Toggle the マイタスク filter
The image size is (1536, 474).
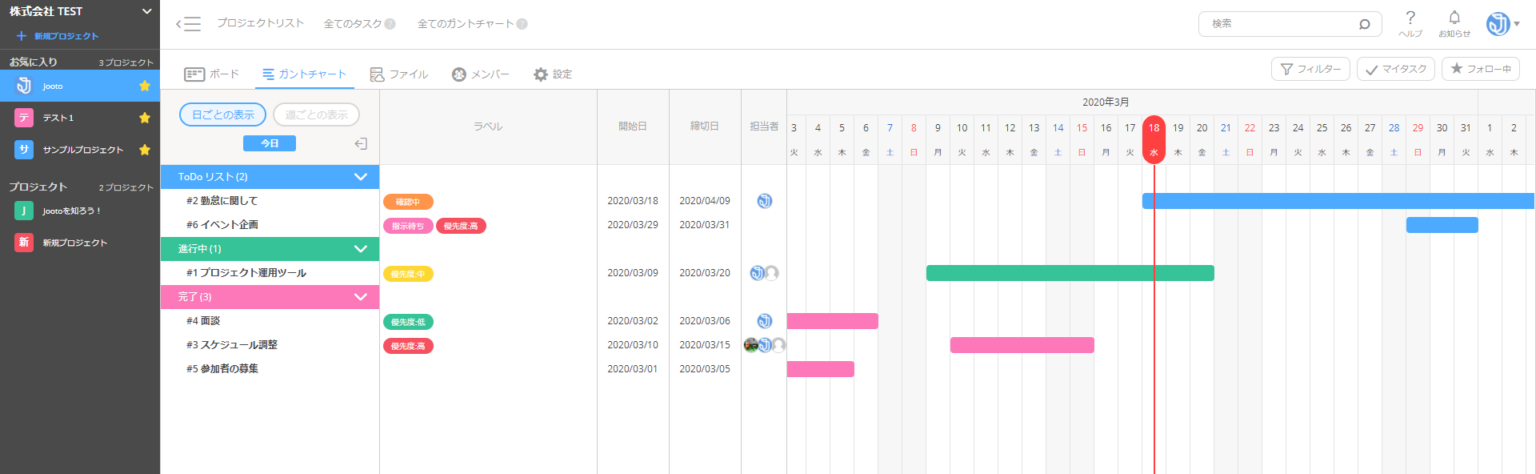1396,69
